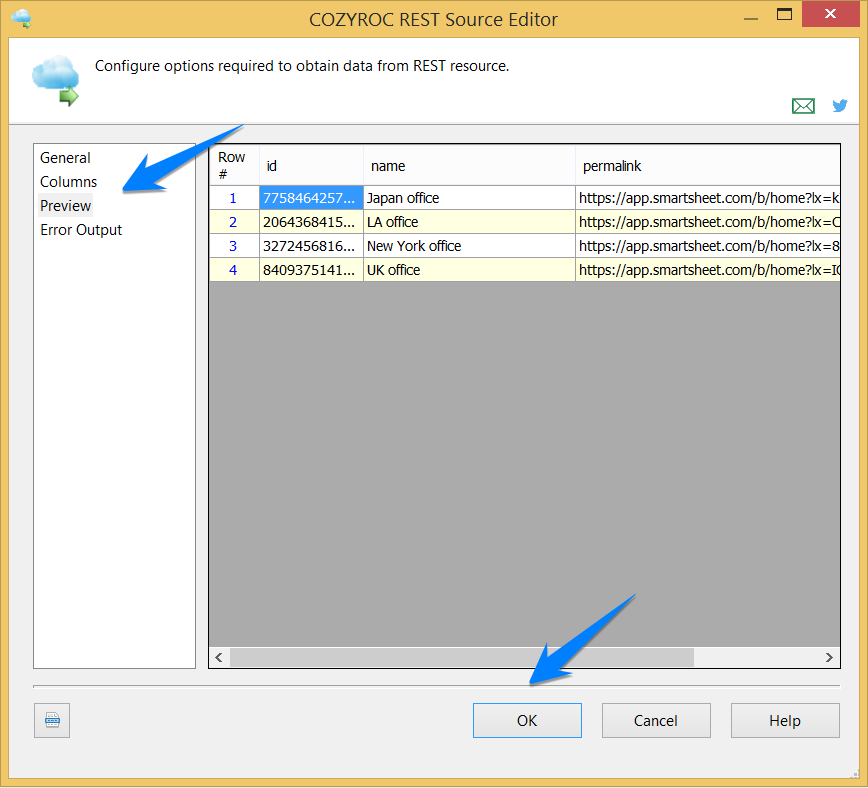Click the script/expression icon button at bottom left
This screenshot has width=868, height=788.
pos(52,720)
